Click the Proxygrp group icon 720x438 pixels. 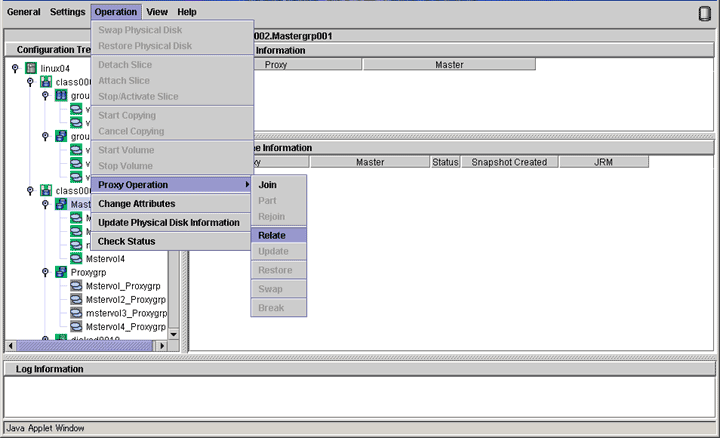pyautogui.click(x=61, y=272)
